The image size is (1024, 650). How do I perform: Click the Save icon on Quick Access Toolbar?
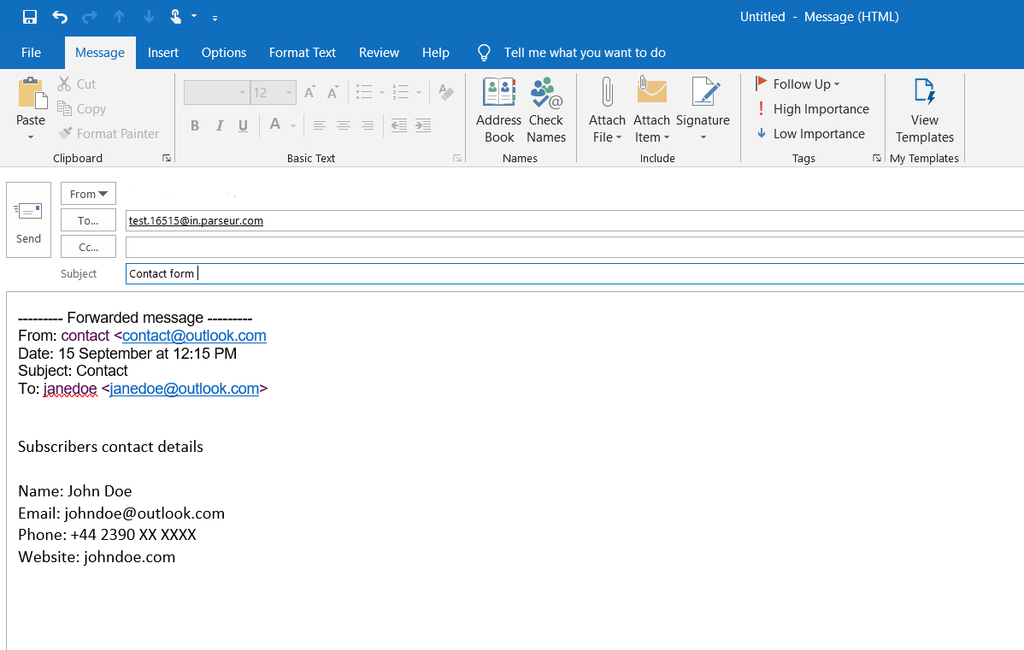pyautogui.click(x=29, y=16)
